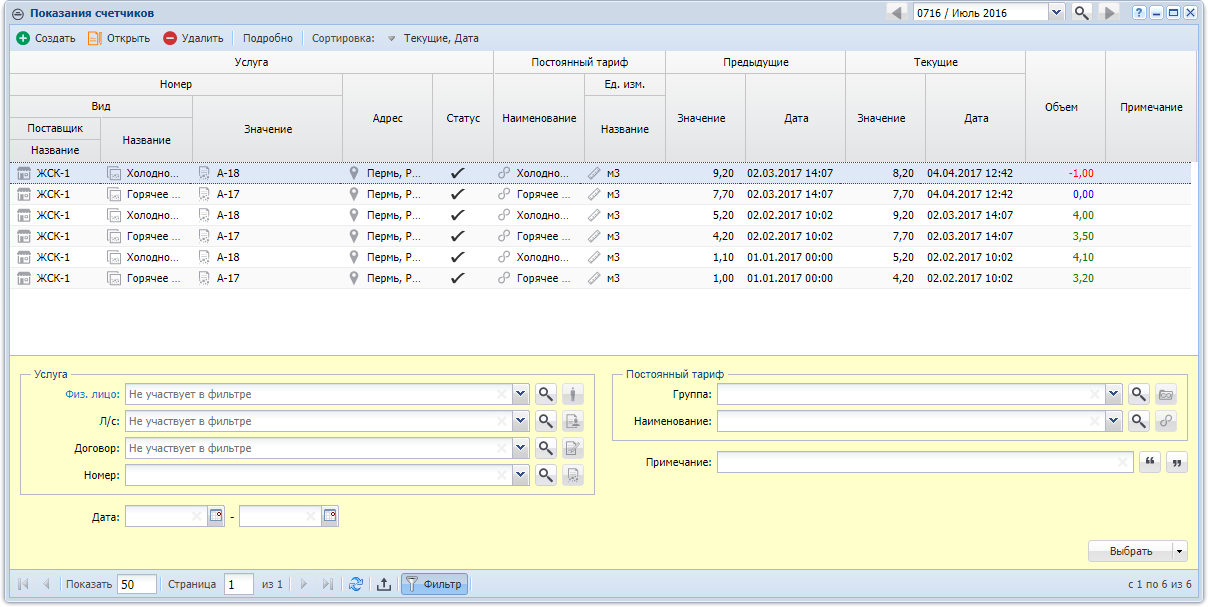Refresh the meter readings list
1208x607 pixels.
356,584
